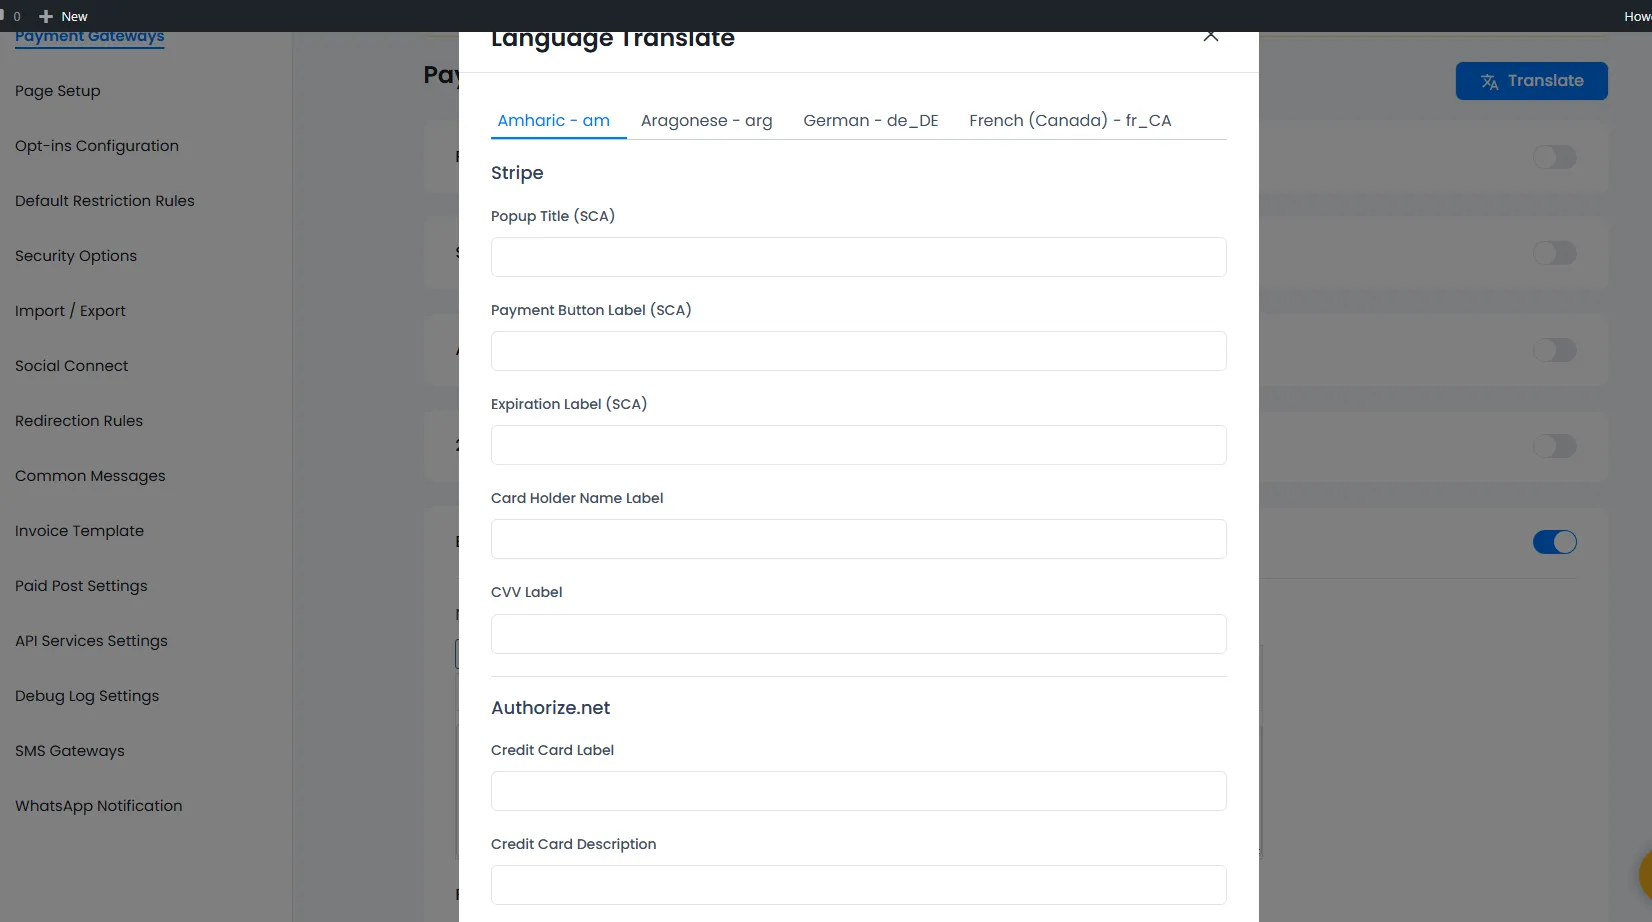Click inside the CVV Label input field

click(x=858, y=633)
